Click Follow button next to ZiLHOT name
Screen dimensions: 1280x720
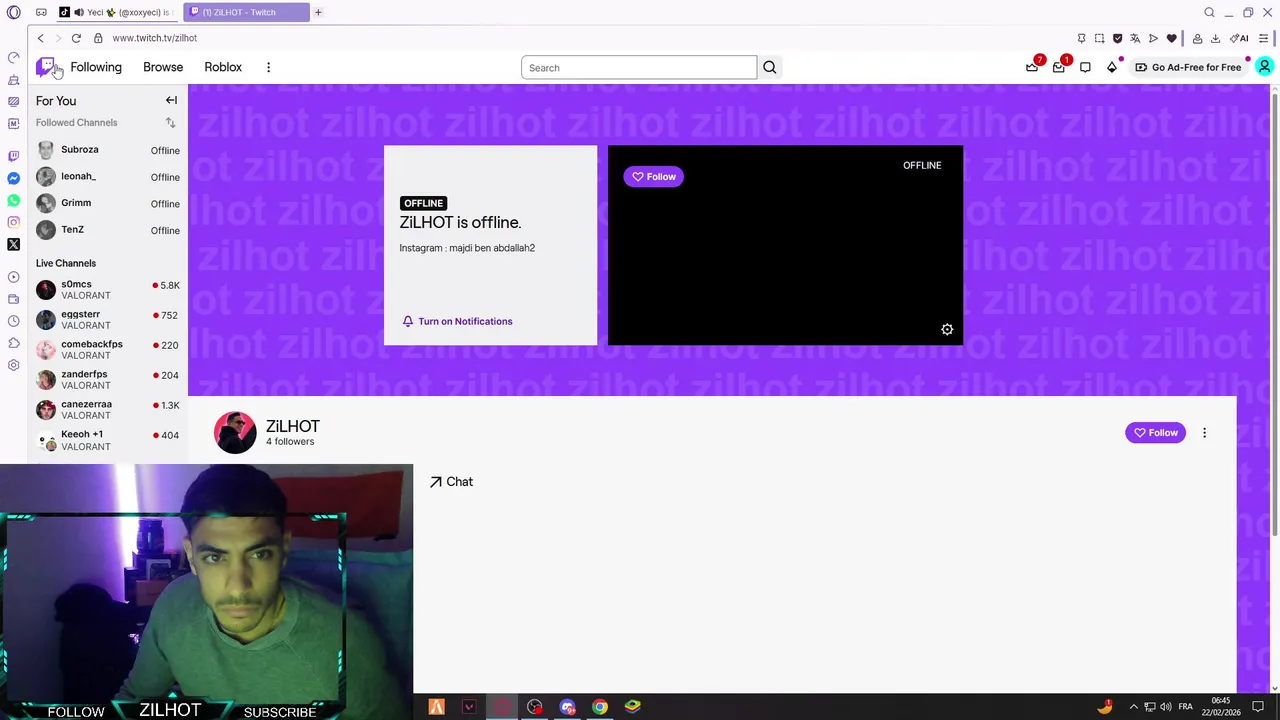(1155, 433)
